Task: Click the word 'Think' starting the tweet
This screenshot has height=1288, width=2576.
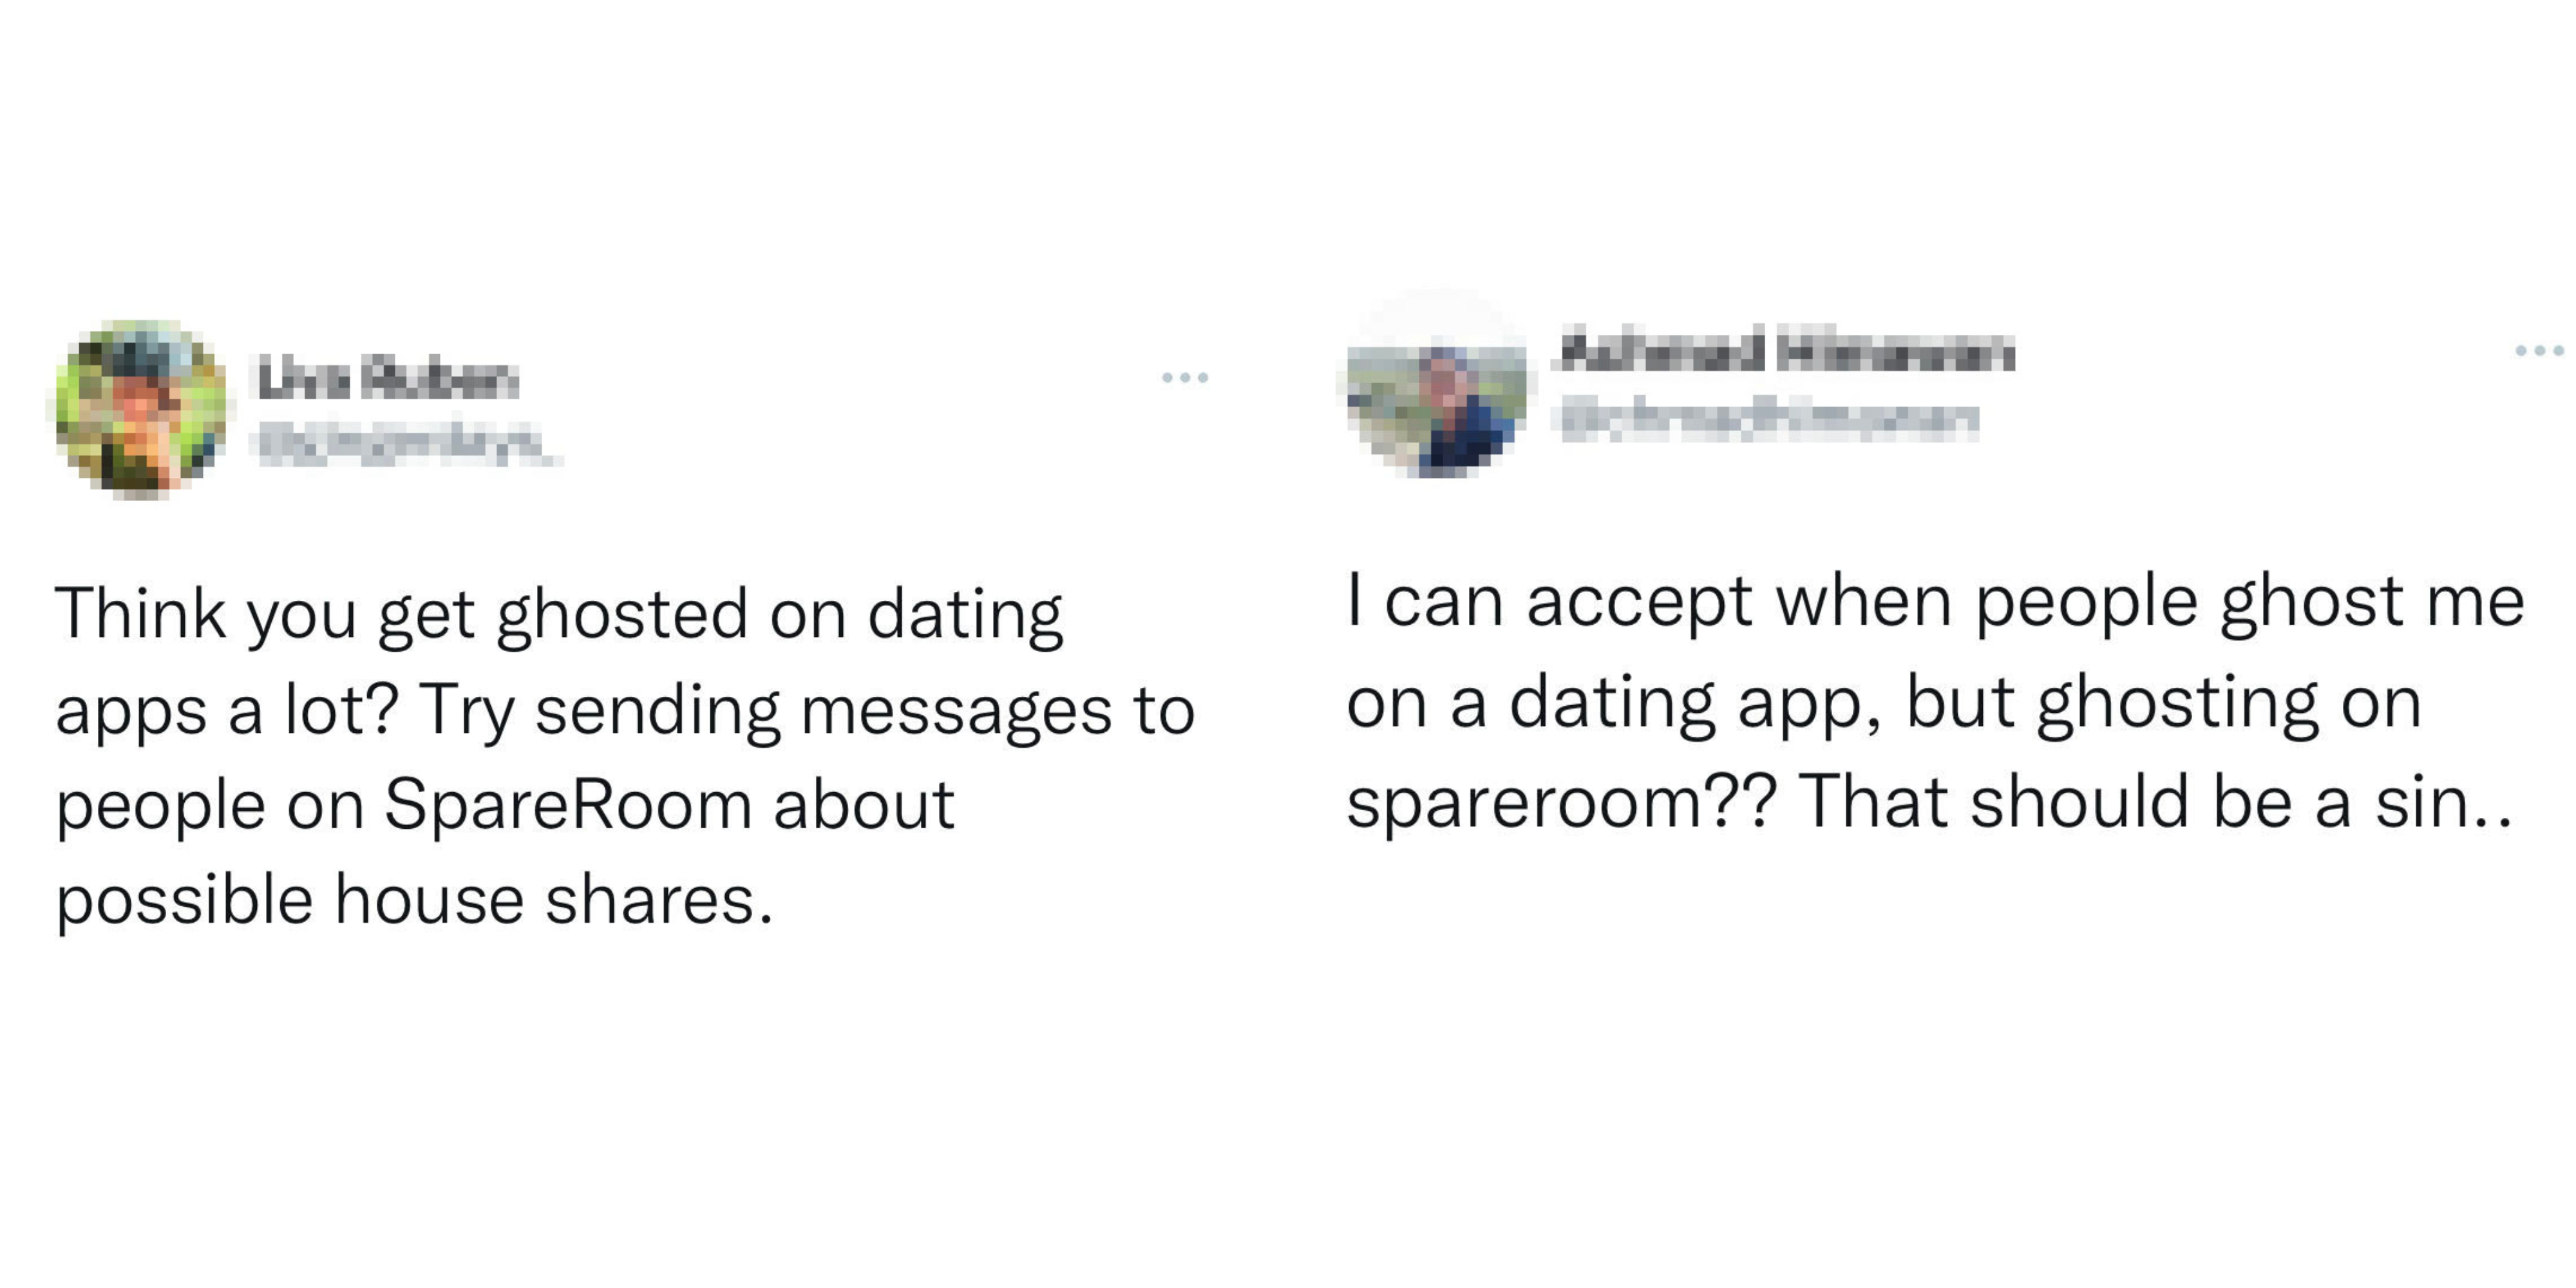Action: coord(140,612)
